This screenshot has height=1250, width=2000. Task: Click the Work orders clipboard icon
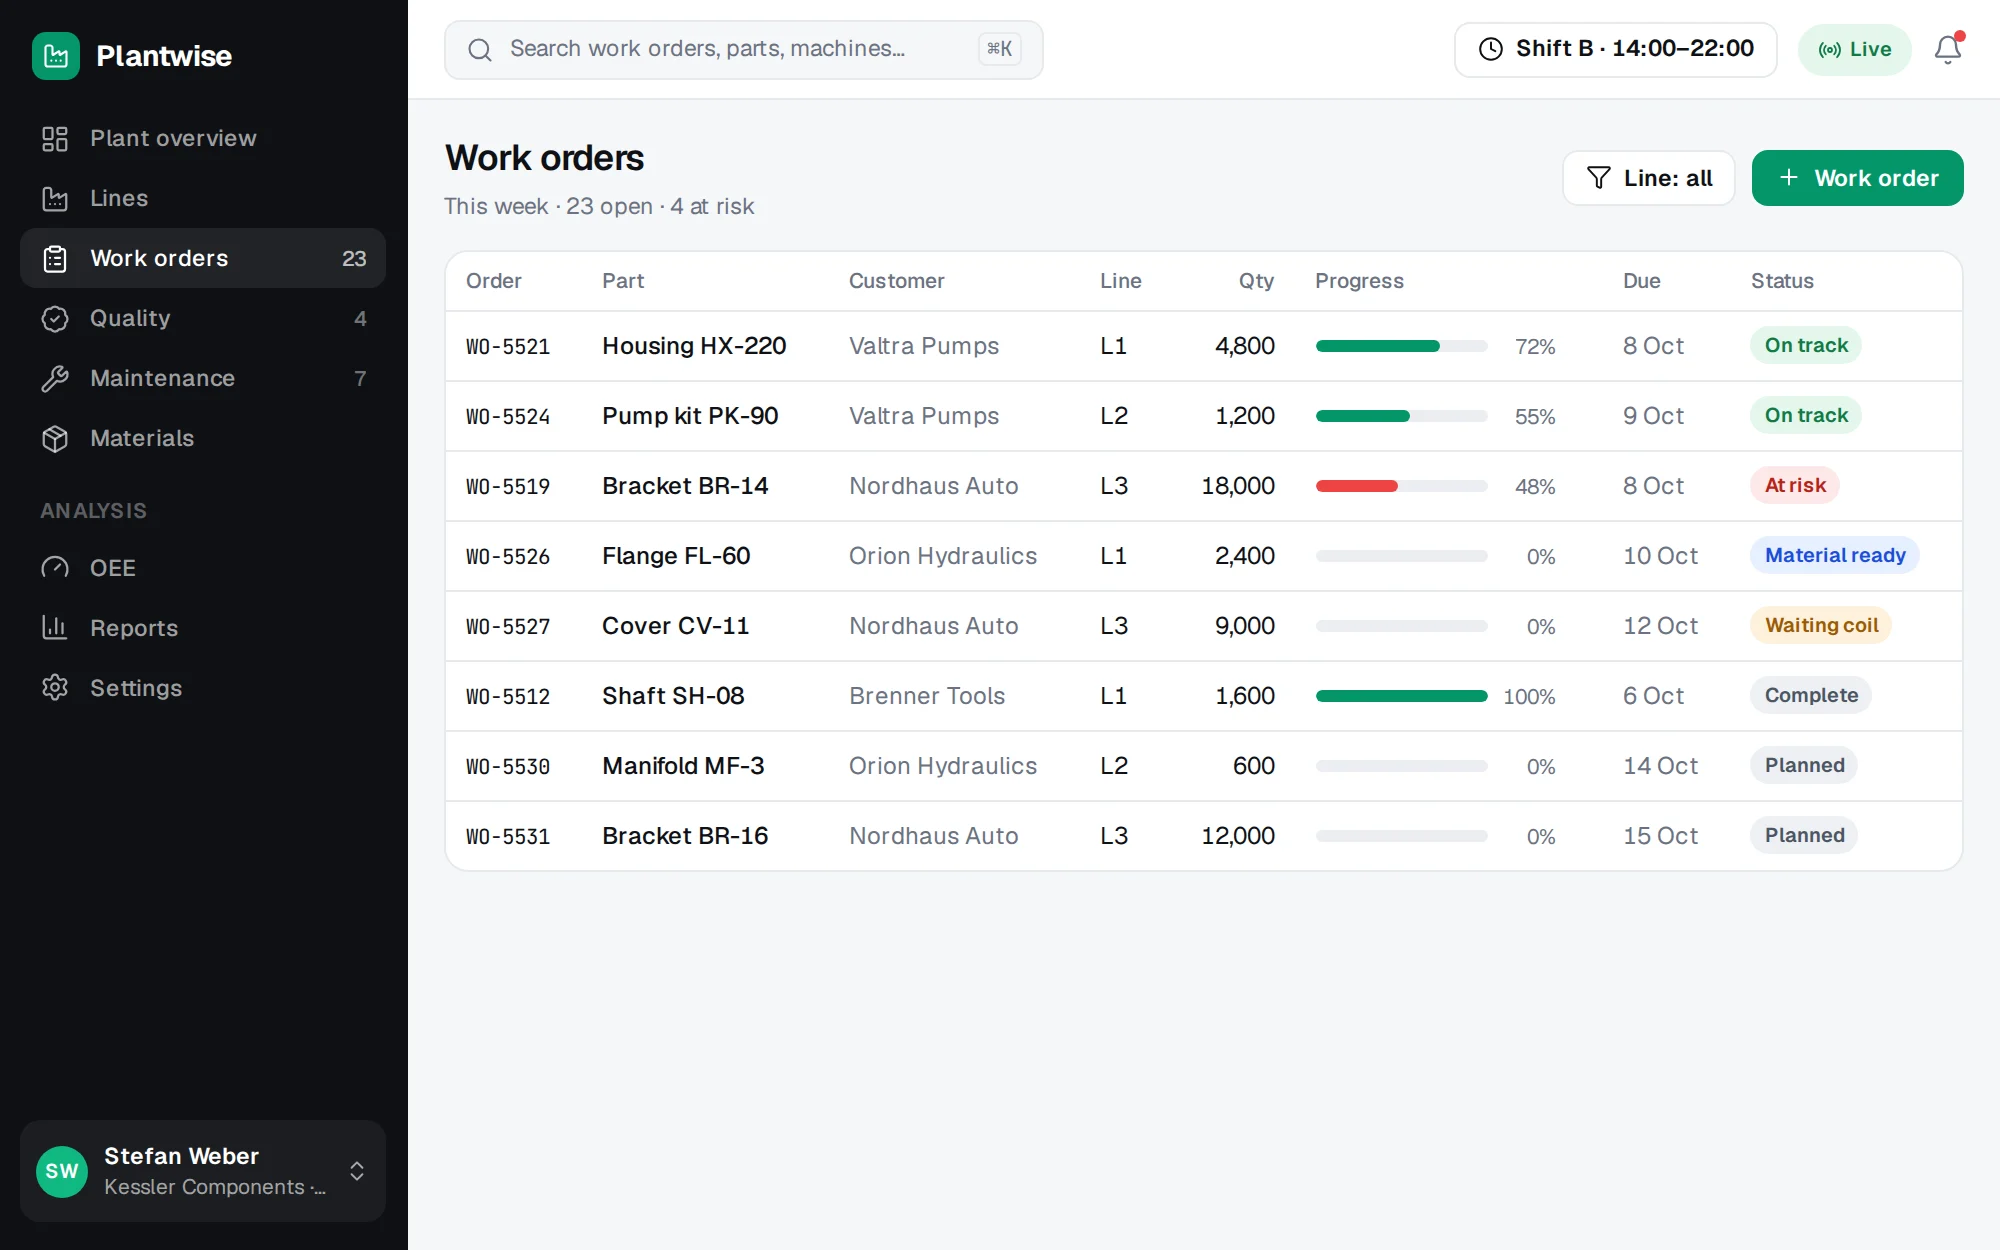click(x=55, y=259)
